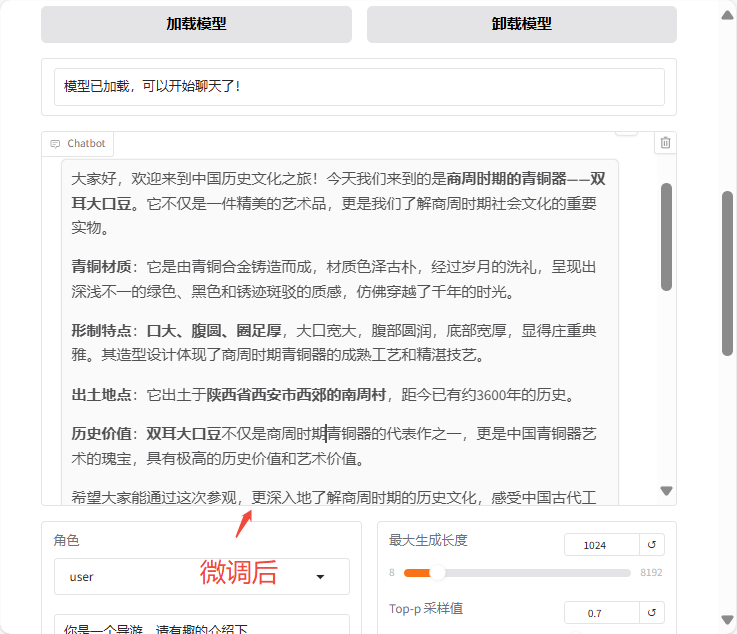This screenshot has width=737, height=634.
Task: Click the Top-p 采样值 label
Action: click(426, 609)
